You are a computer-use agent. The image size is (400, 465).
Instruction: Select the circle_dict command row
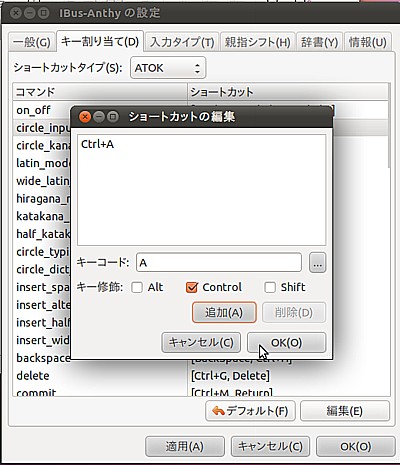[x=43, y=269]
